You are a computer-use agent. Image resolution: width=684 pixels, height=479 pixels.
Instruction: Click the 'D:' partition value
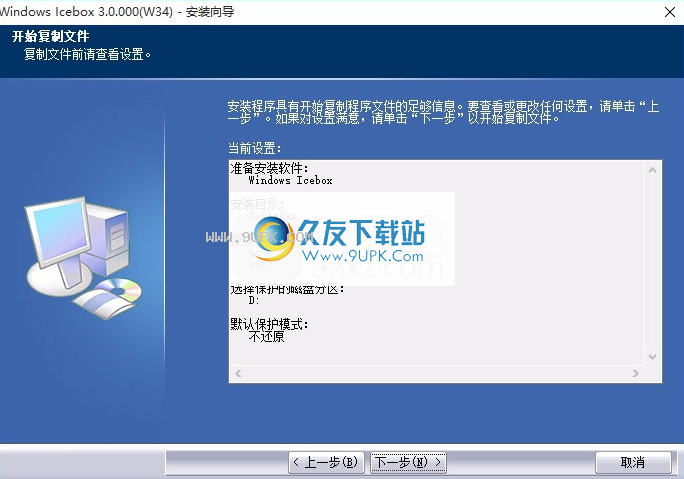pyautogui.click(x=253, y=301)
